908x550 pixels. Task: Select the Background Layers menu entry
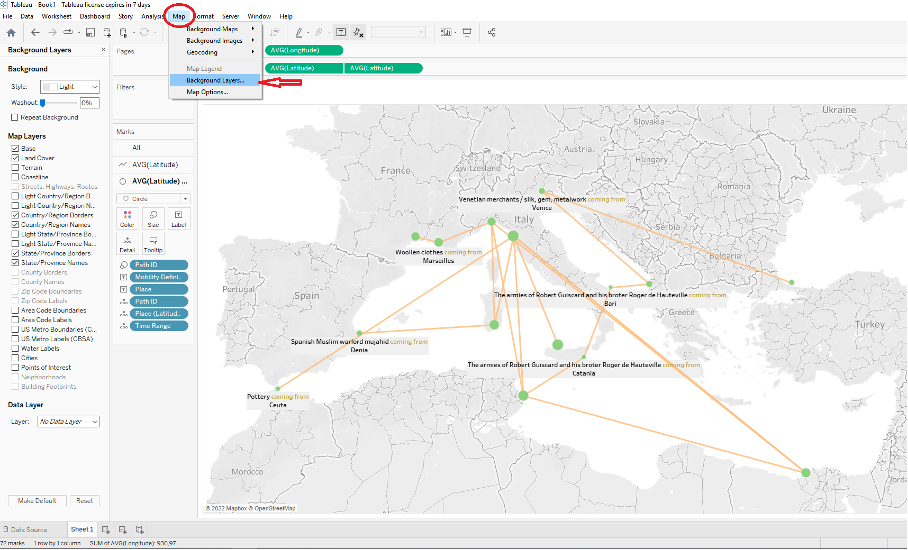coord(216,80)
